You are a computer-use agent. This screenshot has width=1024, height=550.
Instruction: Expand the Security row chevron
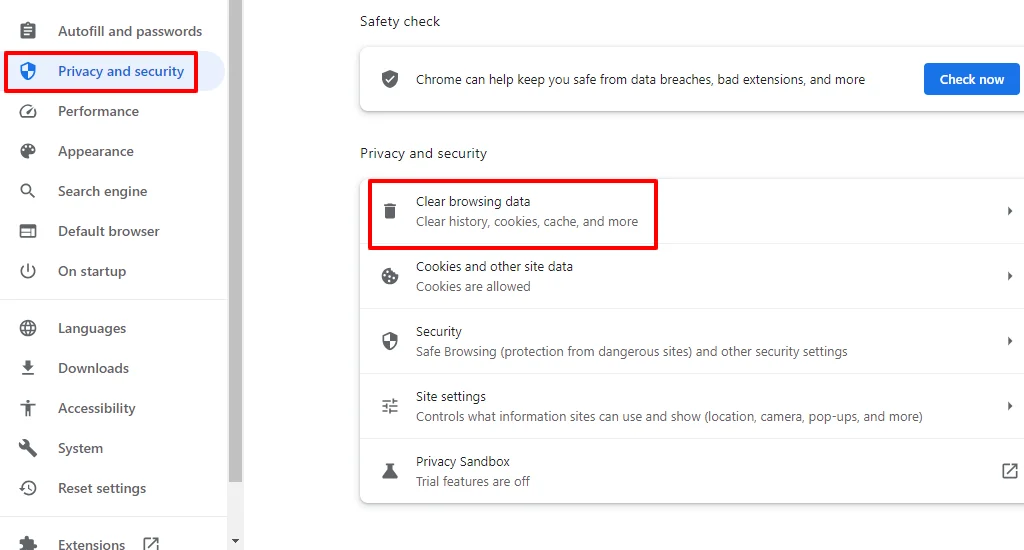(x=1010, y=341)
